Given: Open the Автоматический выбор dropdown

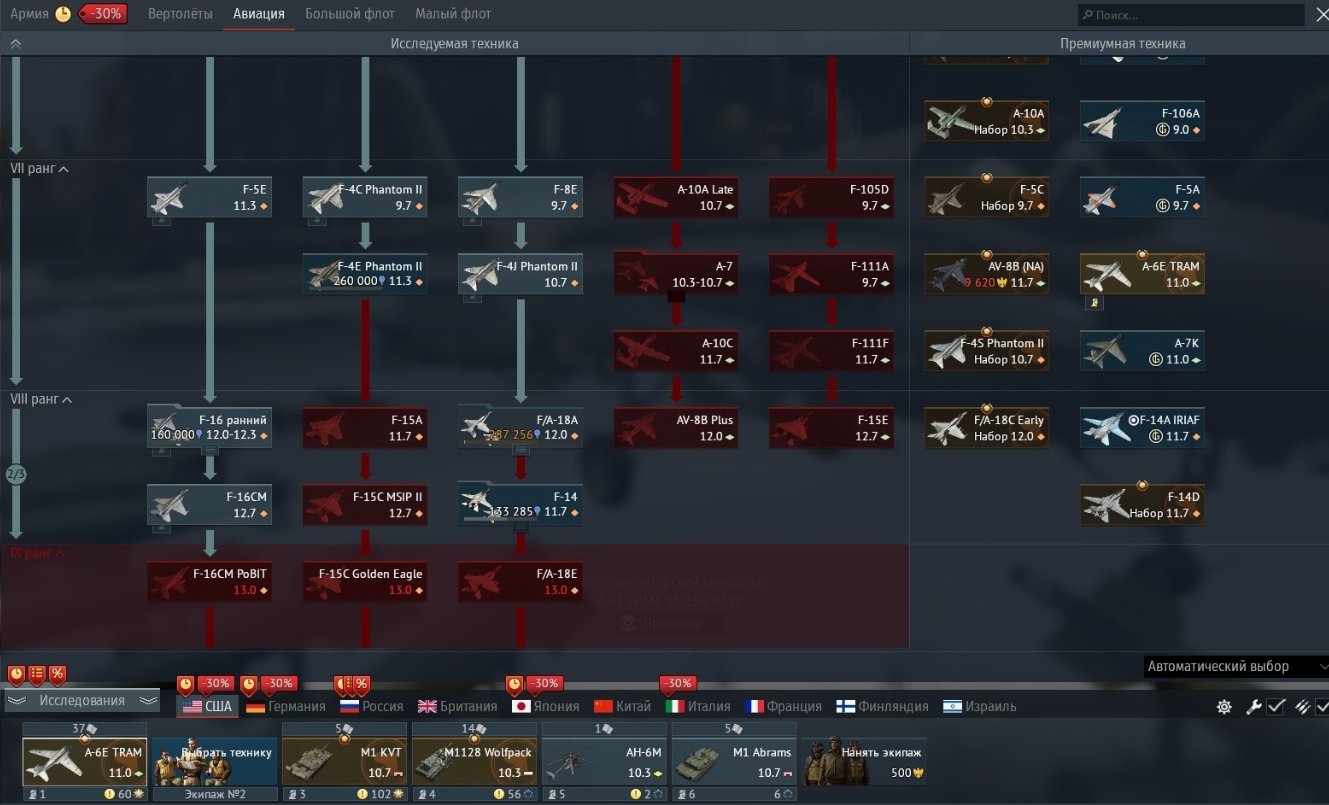Looking at the screenshot, I should (x=1236, y=666).
